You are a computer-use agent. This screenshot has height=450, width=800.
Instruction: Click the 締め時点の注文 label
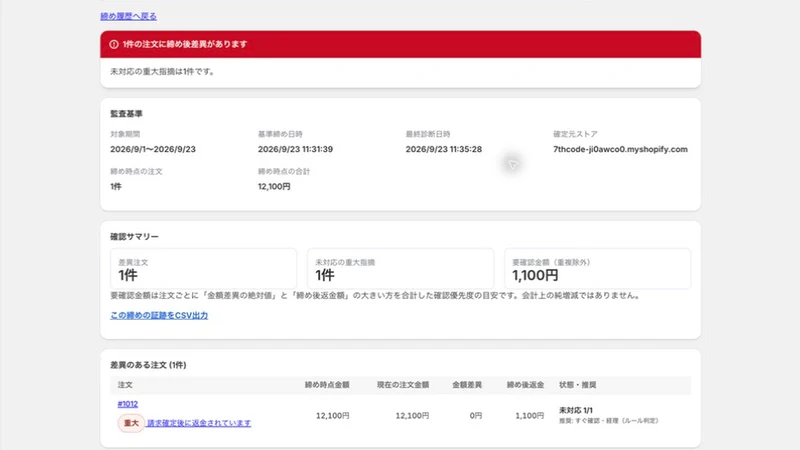[x=136, y=171]
